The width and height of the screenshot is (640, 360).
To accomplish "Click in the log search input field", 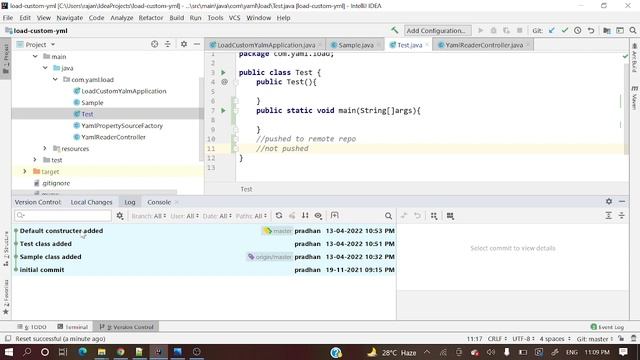I will tap(63, 216).
